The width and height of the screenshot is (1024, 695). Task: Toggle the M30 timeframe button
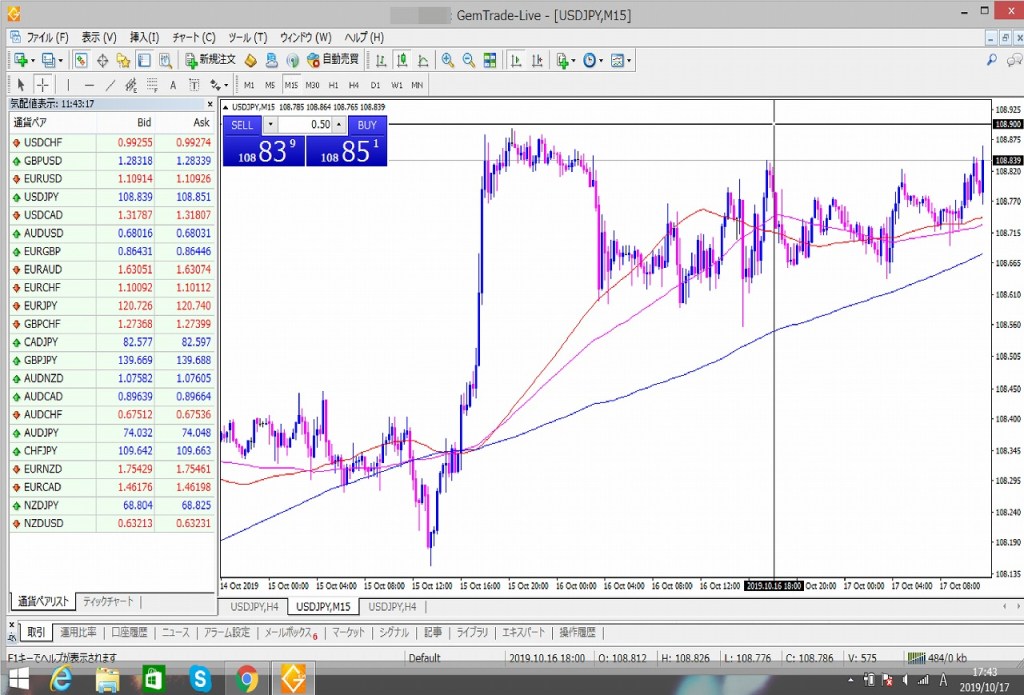[312, 85]
